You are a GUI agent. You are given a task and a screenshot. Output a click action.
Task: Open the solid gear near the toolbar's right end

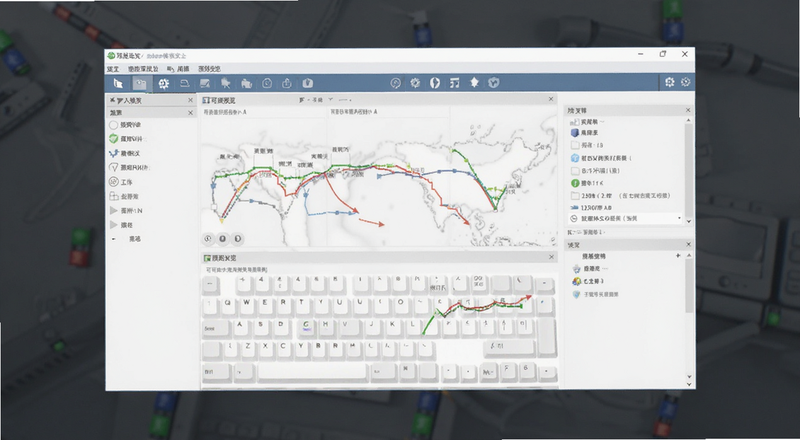click(x=669, y=82)
